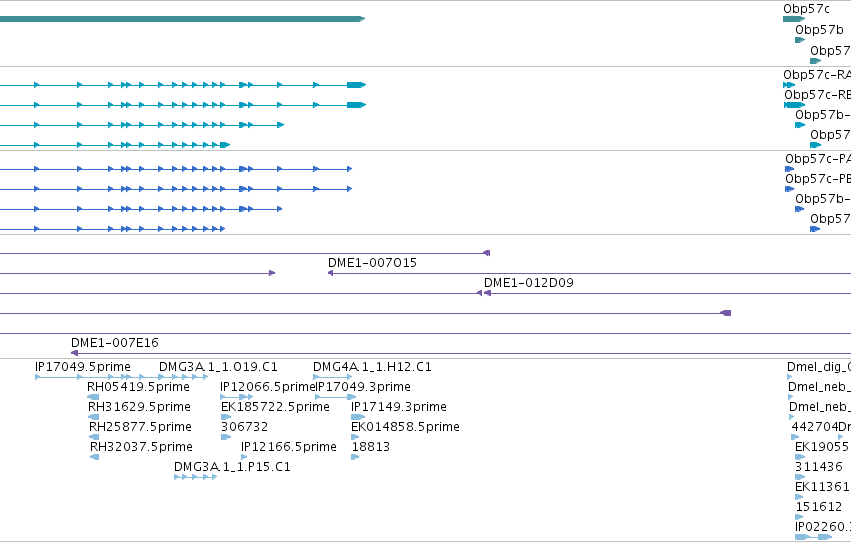851x542 pixels.
Task: Click the small glyph below 18813 label
Action: pyautogui.click(x=355, y=457)
